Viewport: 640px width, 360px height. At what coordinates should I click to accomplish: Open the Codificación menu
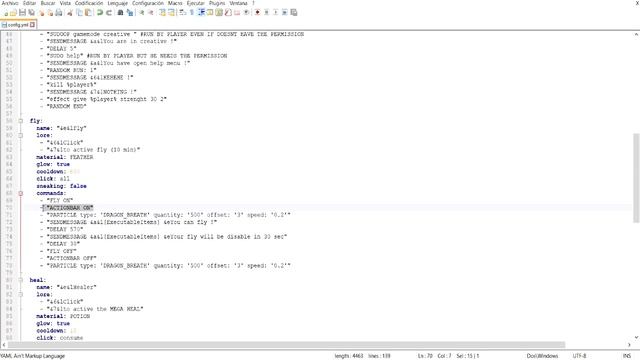click(x=89, y=3)
